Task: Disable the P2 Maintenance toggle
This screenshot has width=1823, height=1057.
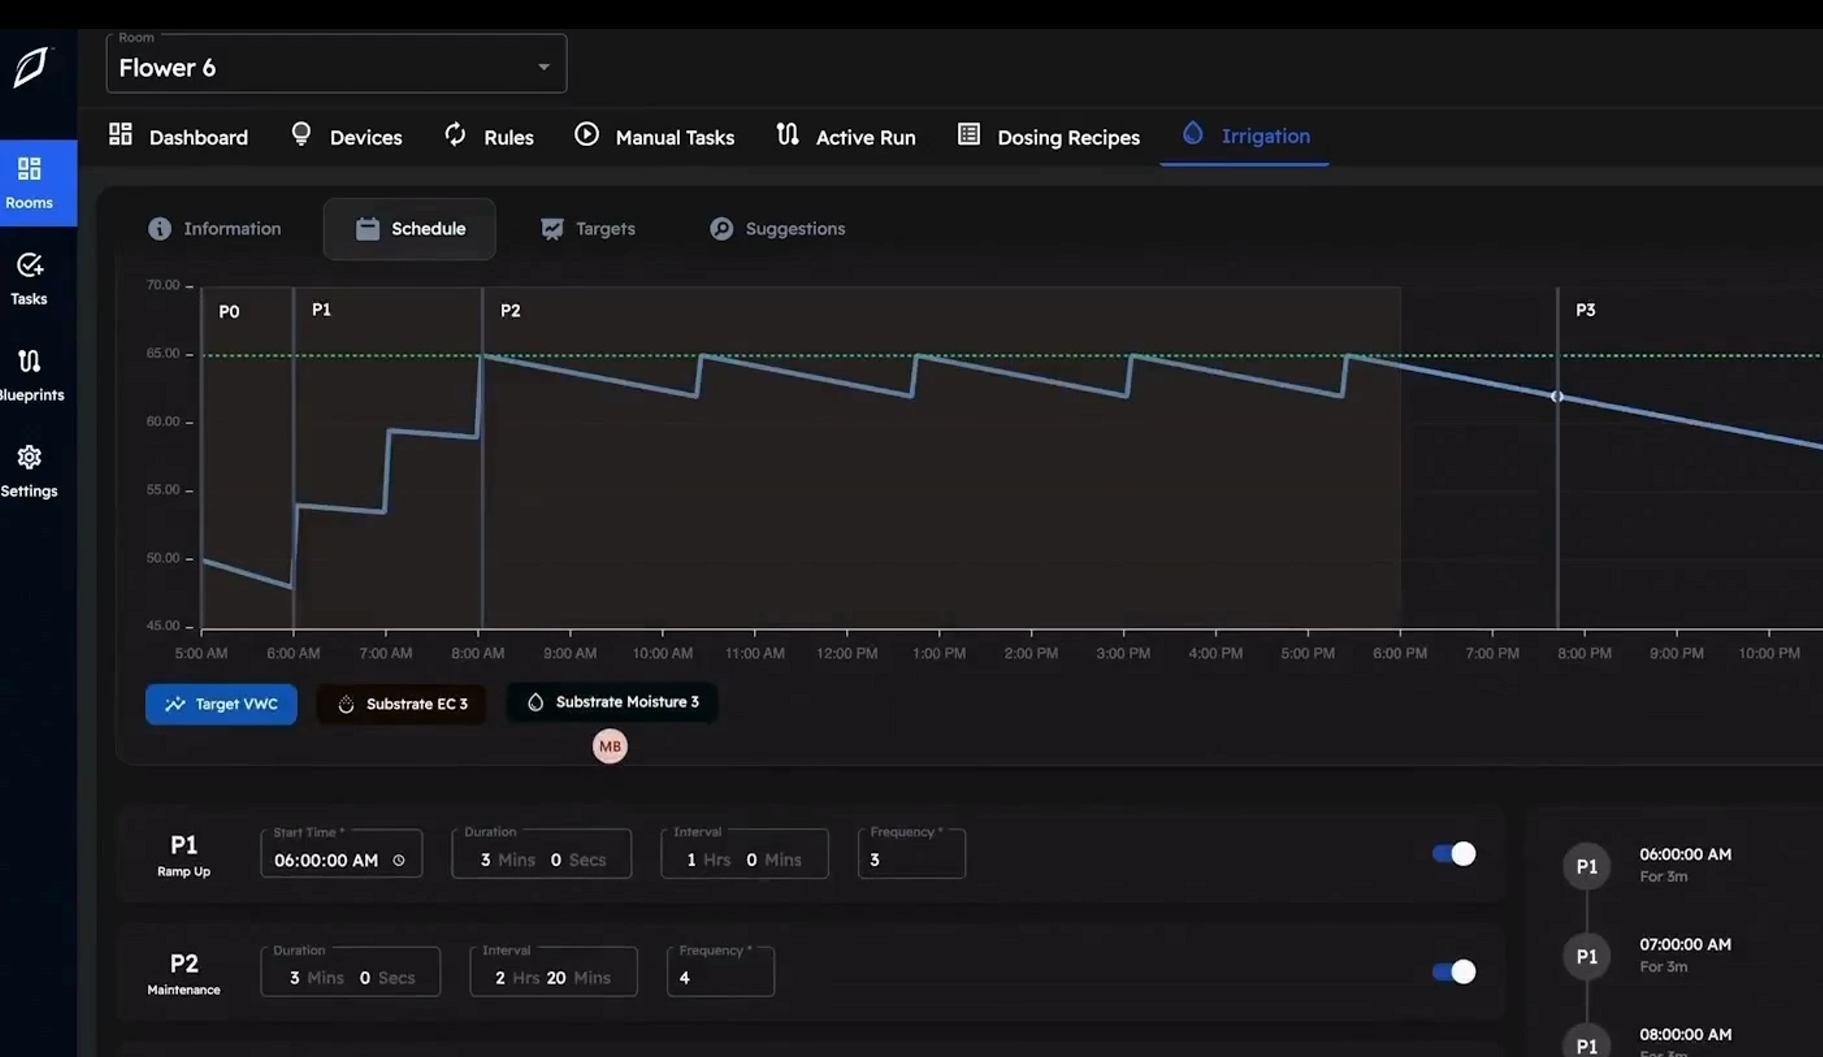Action: pos(1453,971)
